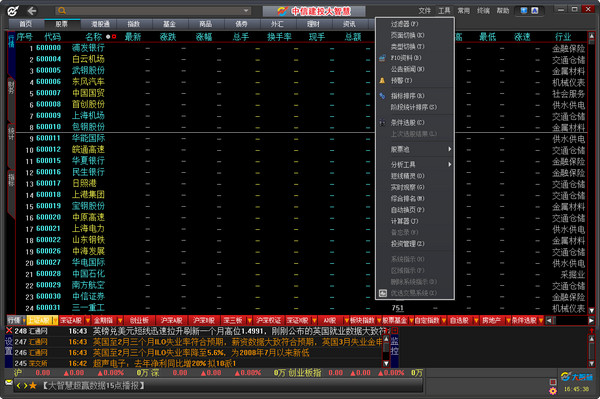The image size is (600, 399).
Task: Expand the 分析工具 submenu
Action: click(415, 164)
